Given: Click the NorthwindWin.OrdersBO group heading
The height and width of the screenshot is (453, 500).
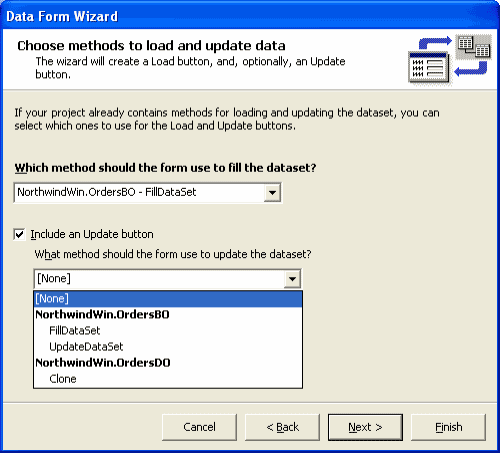Looking at the screenshot, I should pos(102,315).
